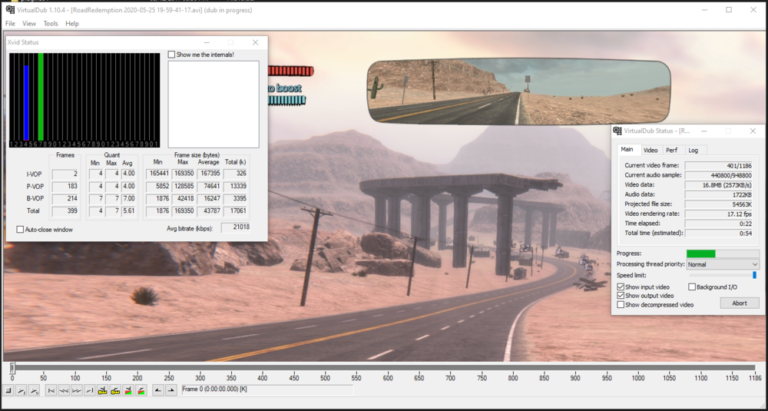The width and height of the screenshot is (768, 411).
Task: Click the empty Xvid internals text box
Action: point(214,104)
